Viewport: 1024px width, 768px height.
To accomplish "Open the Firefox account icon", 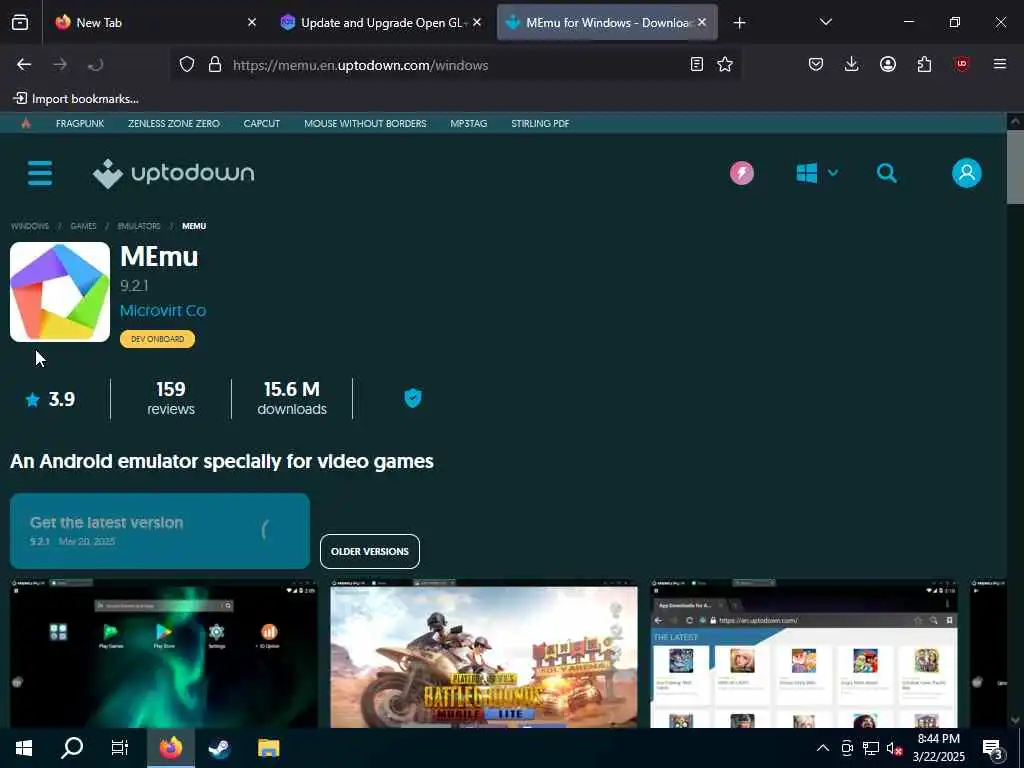I will [x=888, y=64].
